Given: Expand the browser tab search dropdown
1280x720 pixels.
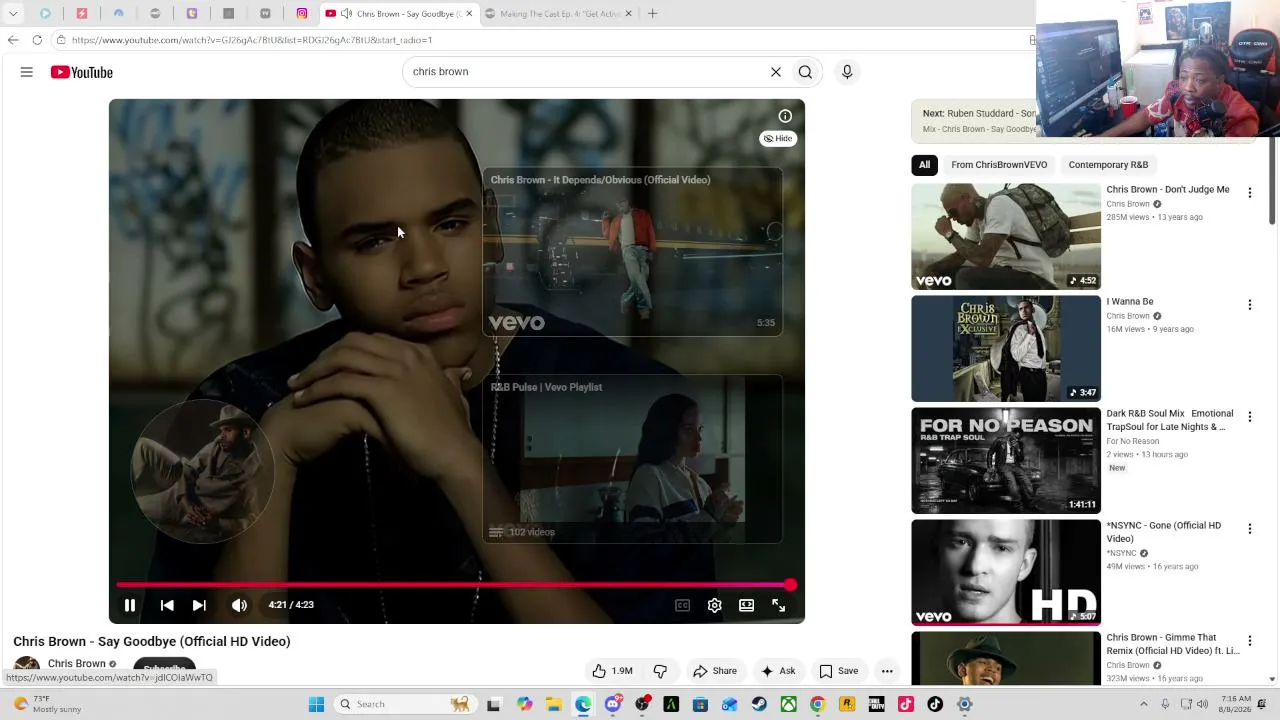Looking at the screenshot, I should coord(13,14).
